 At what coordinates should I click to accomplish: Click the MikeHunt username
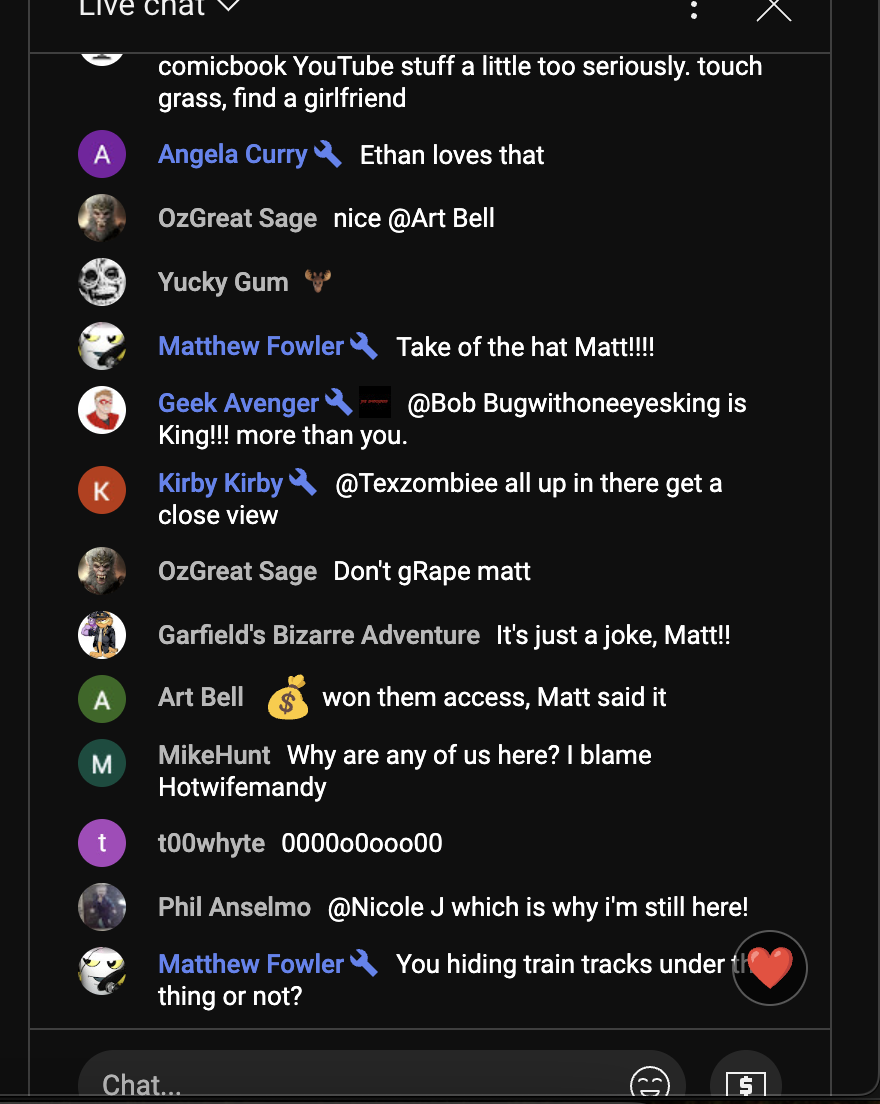214,755
